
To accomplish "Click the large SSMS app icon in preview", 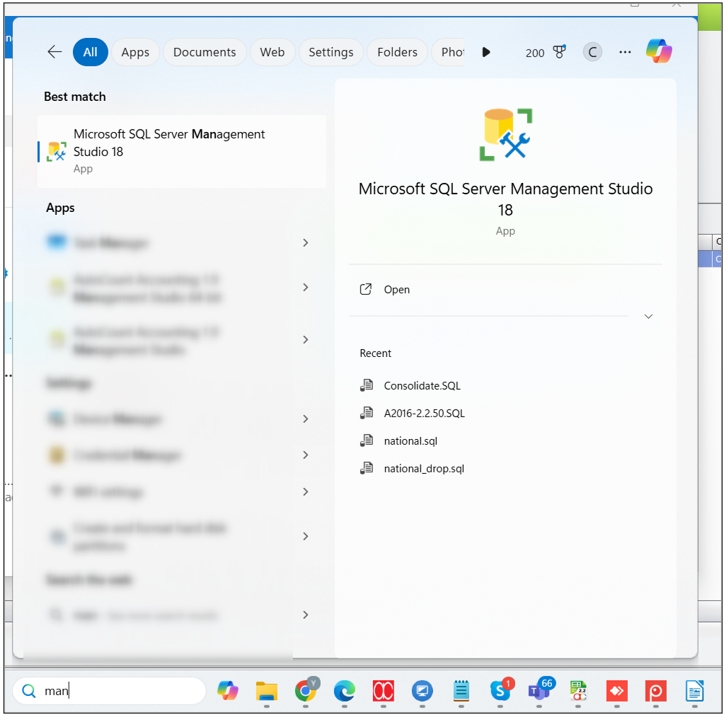I will coord(506,135).
